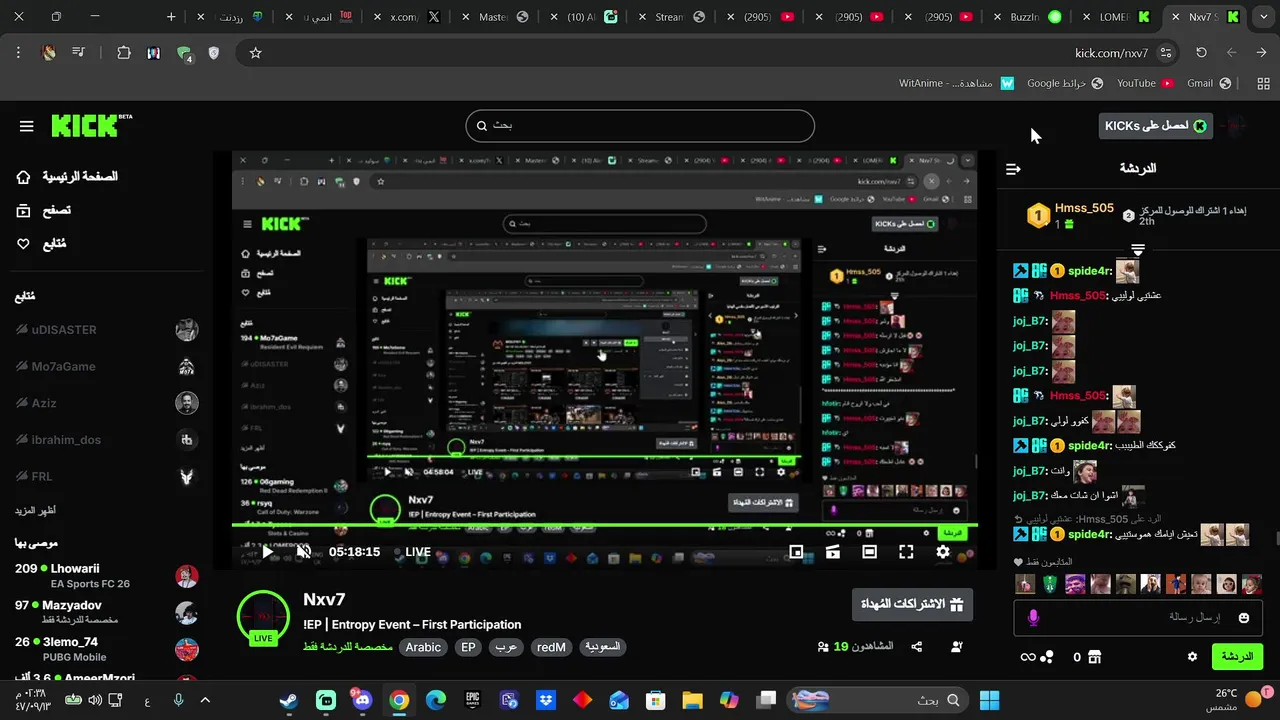Click the KICK logo

pyautogui.click(x=91, y=125)
